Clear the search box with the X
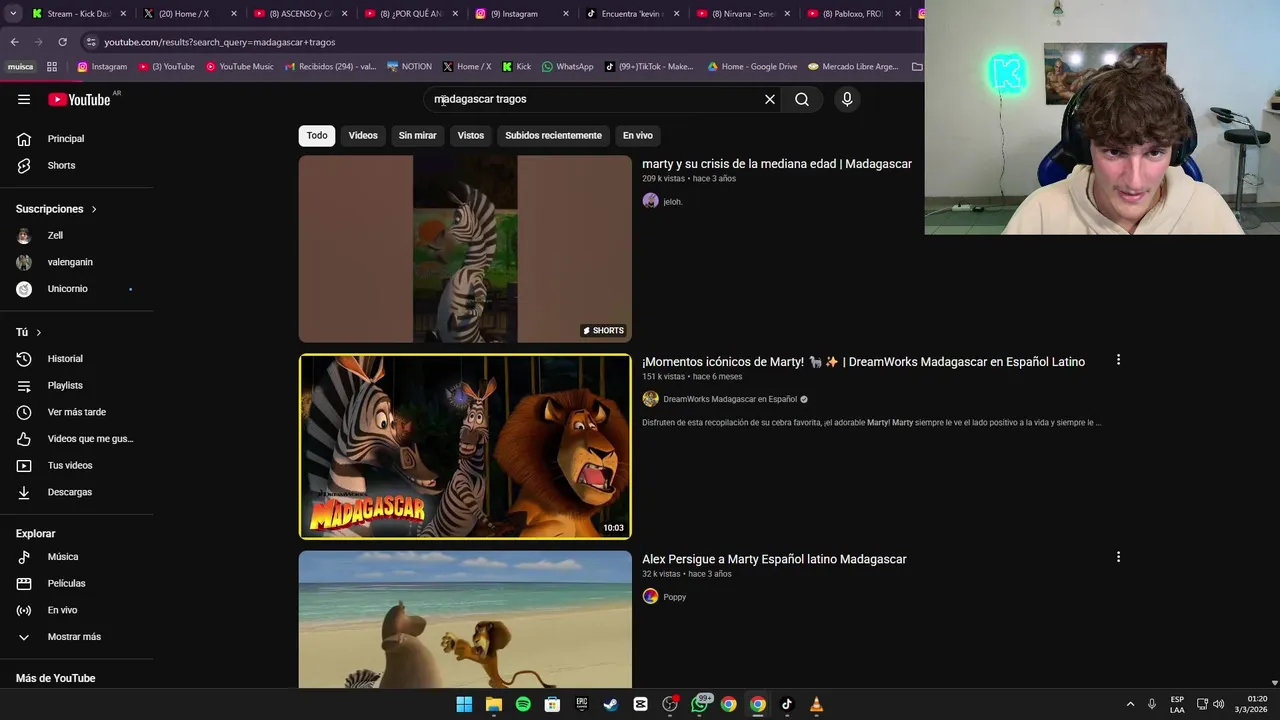 (770, 99)
